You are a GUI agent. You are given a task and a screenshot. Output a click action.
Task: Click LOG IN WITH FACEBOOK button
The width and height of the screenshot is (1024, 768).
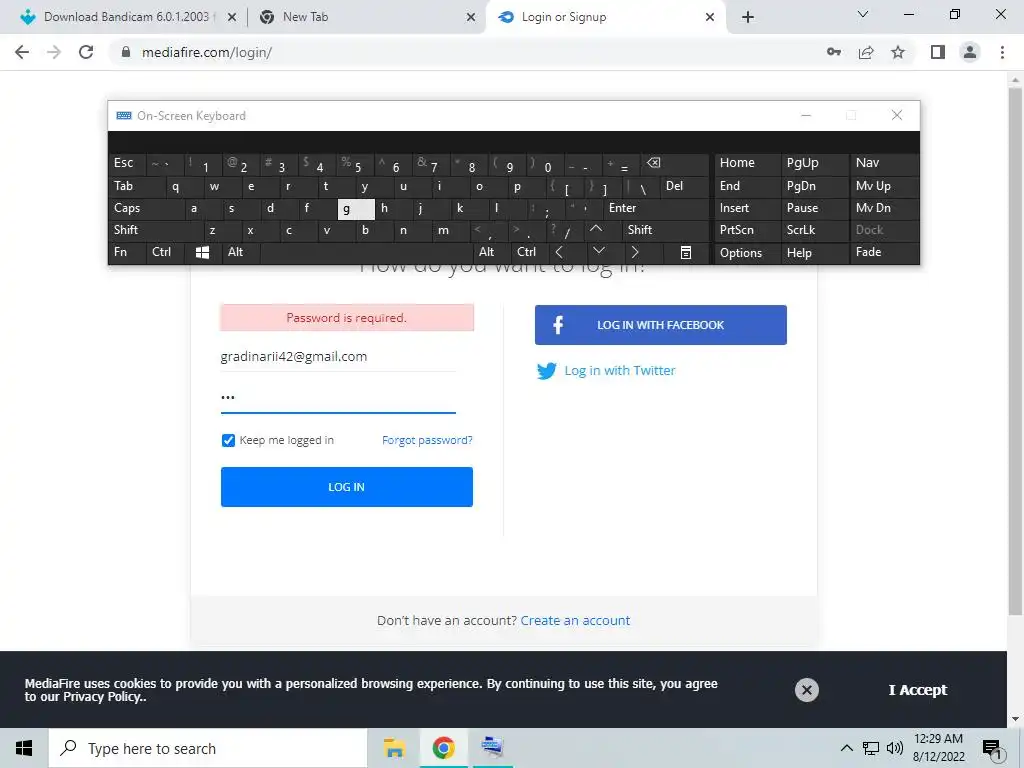coord(661,325)
